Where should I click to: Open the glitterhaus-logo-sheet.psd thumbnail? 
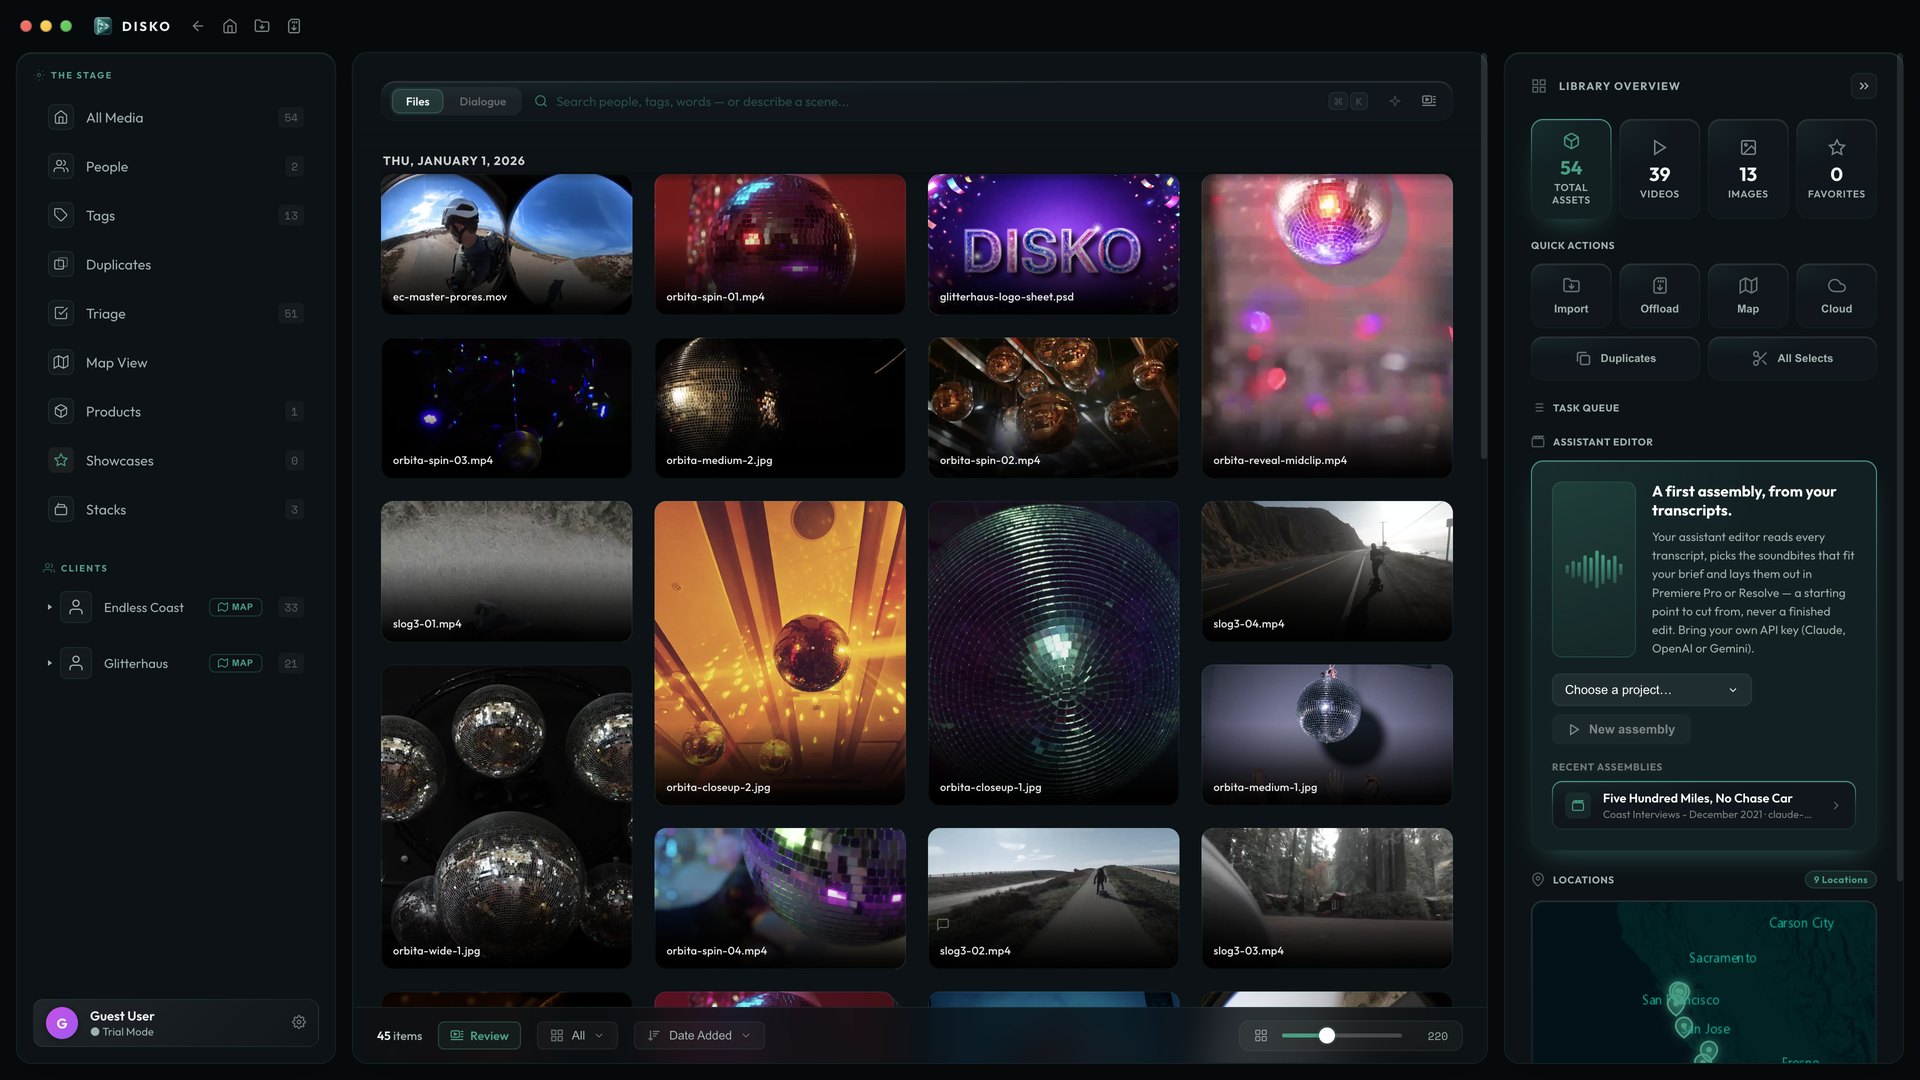coord(1053,244)
